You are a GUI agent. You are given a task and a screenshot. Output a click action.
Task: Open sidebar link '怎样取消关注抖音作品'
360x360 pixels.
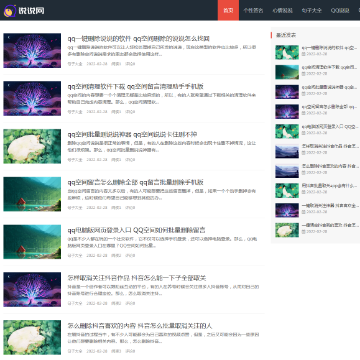tap(330, 146)
